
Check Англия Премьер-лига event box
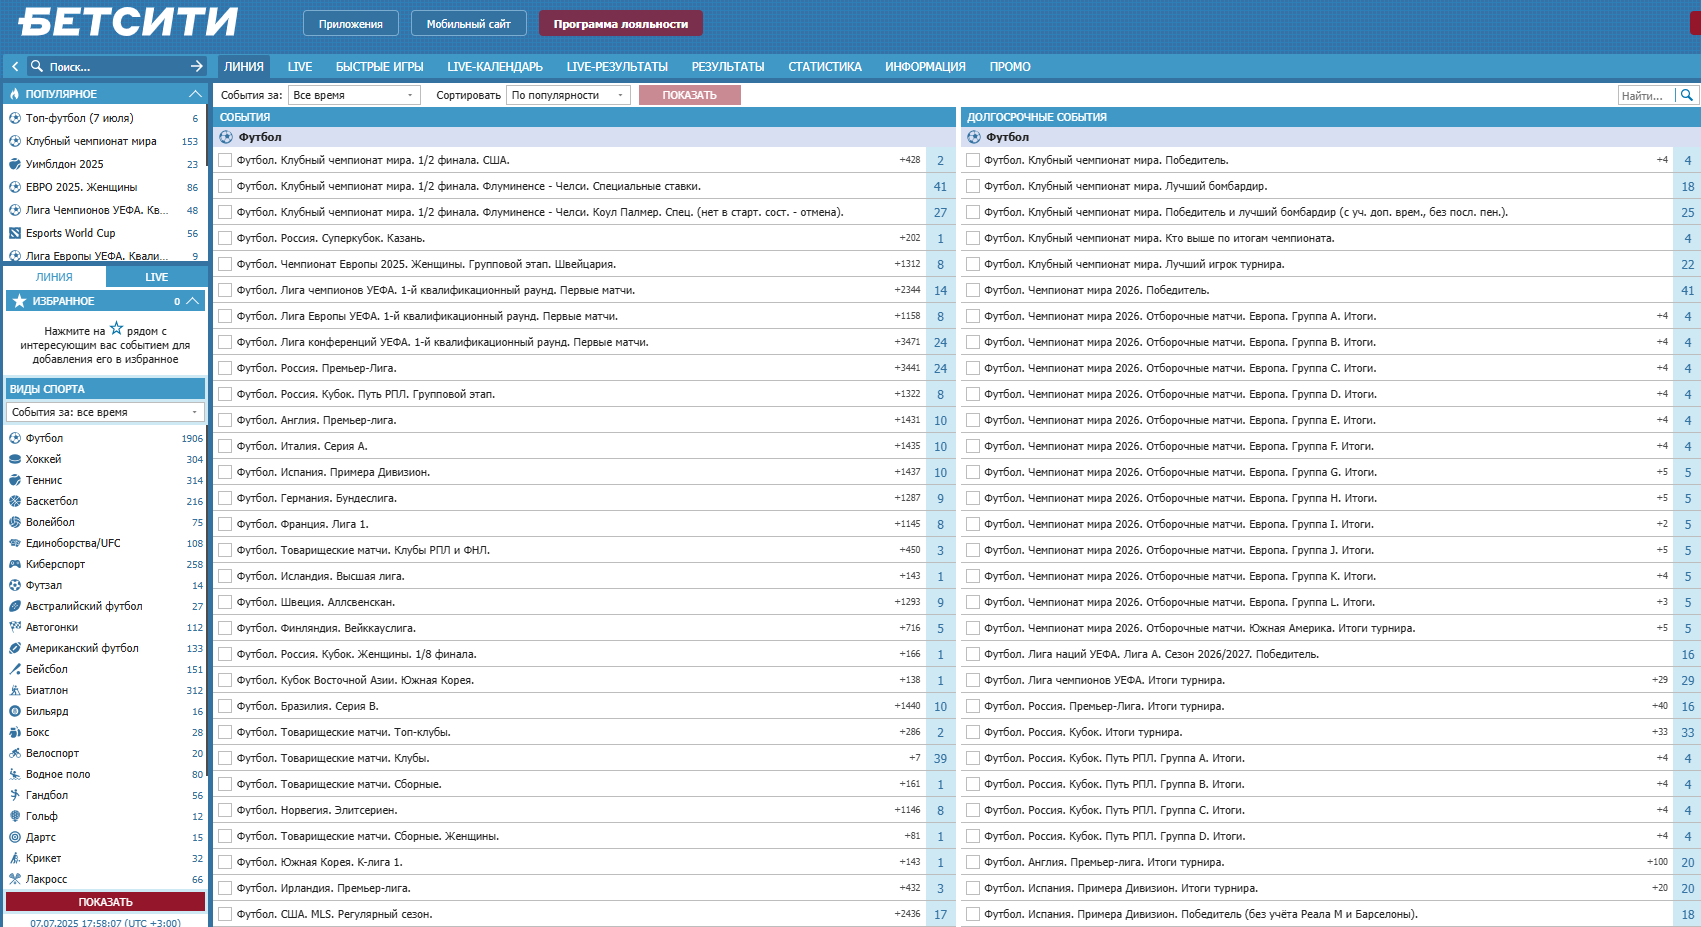(225, 420)
